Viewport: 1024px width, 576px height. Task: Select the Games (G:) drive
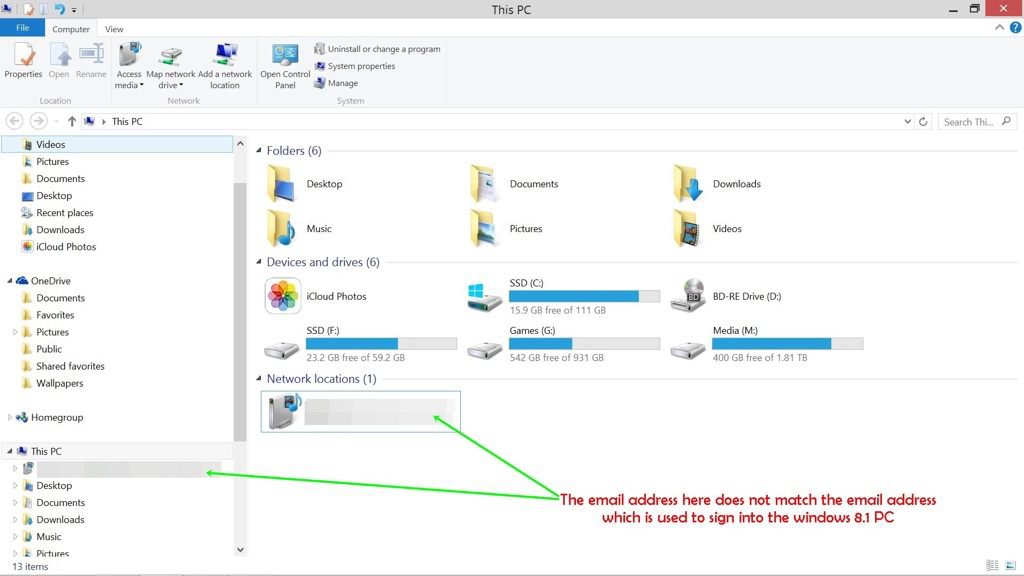[564, 344]
